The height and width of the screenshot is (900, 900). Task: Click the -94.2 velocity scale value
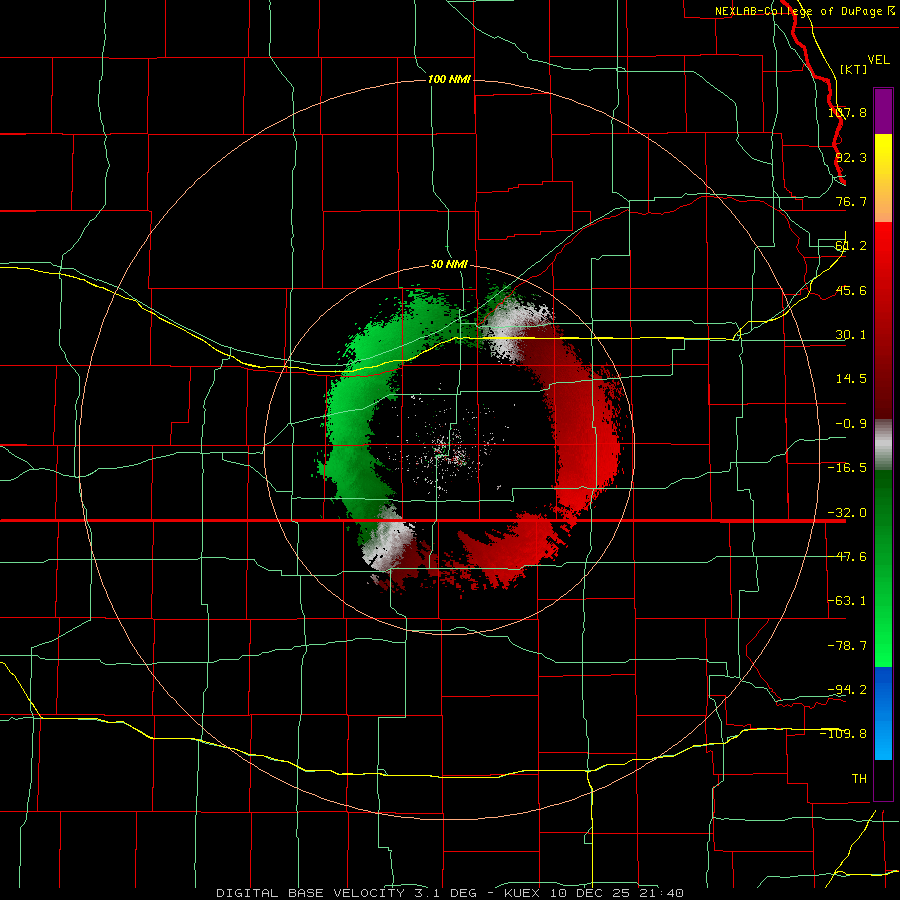point(847,690)
